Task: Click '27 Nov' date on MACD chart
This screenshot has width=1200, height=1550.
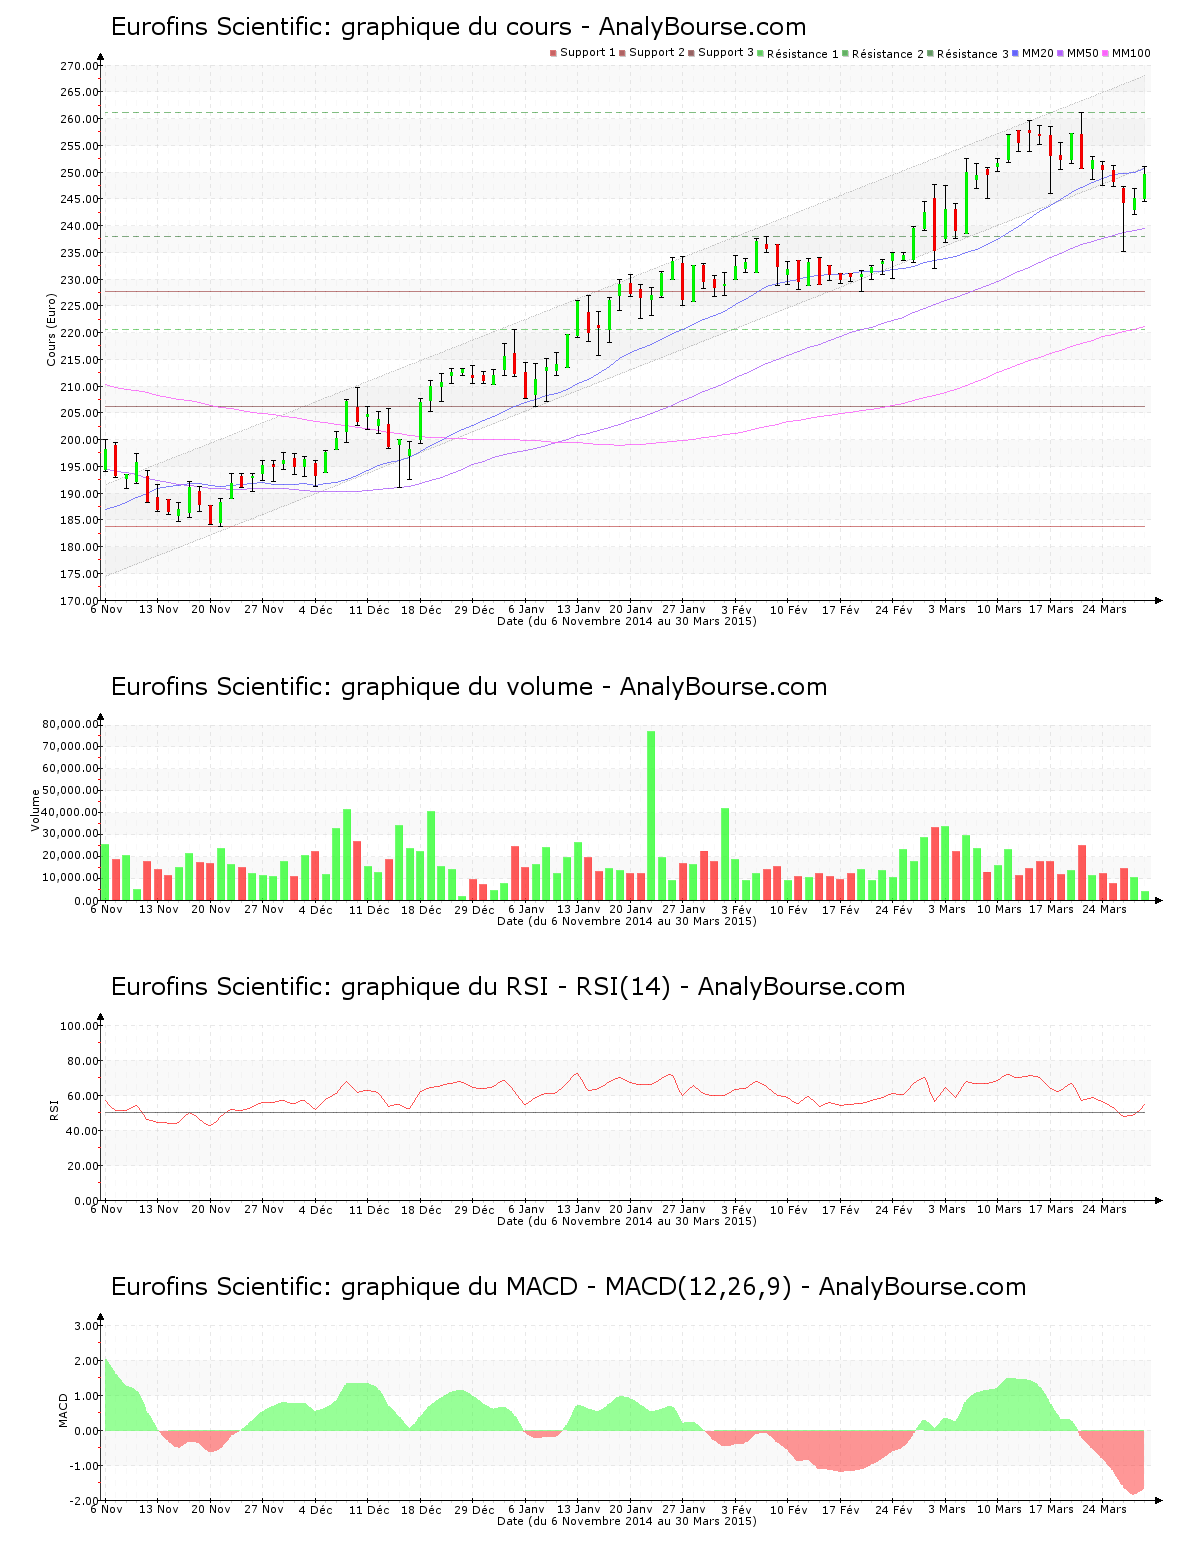Action: (x=264, y=1509)
